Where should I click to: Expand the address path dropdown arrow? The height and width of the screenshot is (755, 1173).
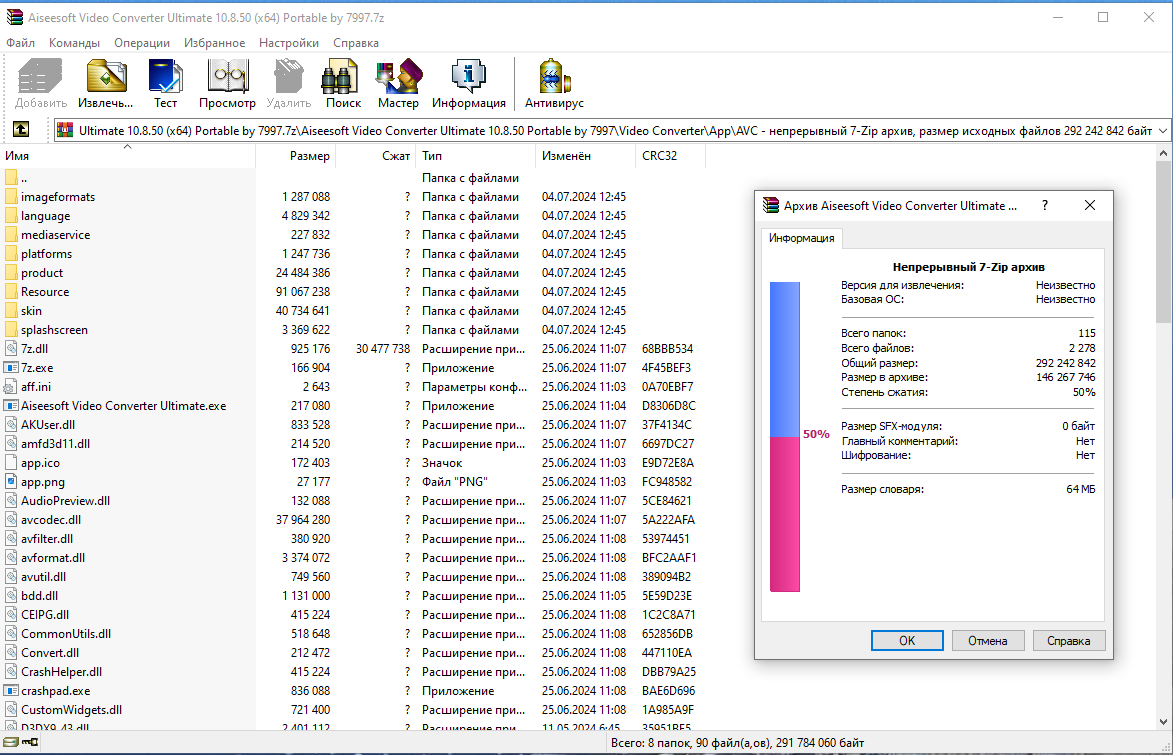pyautogui.click(x=1163, y=130)
